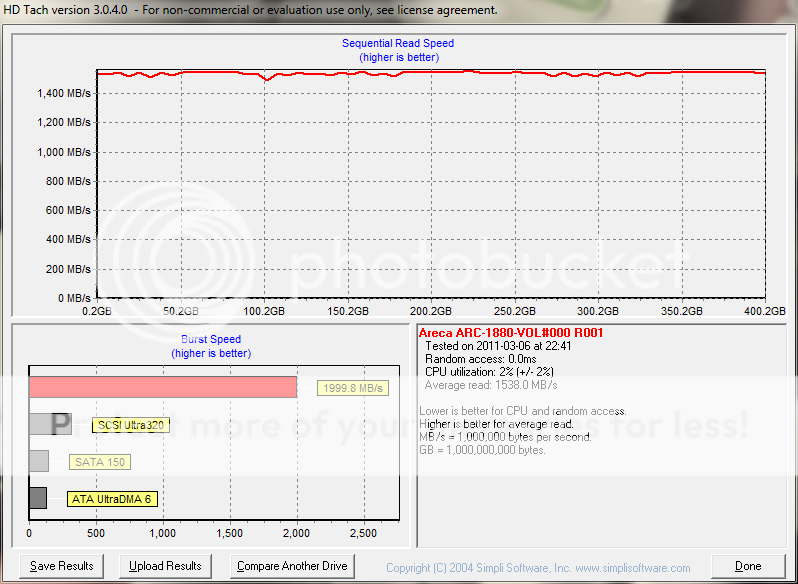Viewport: 798px width, 584px height.
Task: Click MB/s = 1,000,000 bytes per second
Action: 505,437
